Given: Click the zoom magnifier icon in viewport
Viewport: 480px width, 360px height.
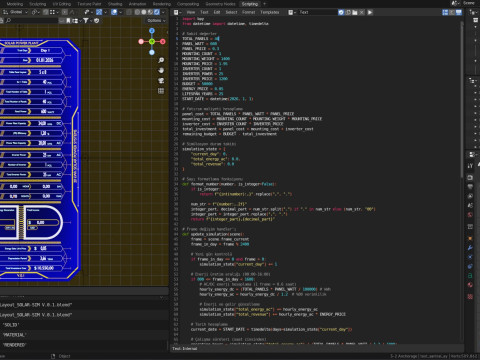Looking at the screenshot, I should click(161, 60).
